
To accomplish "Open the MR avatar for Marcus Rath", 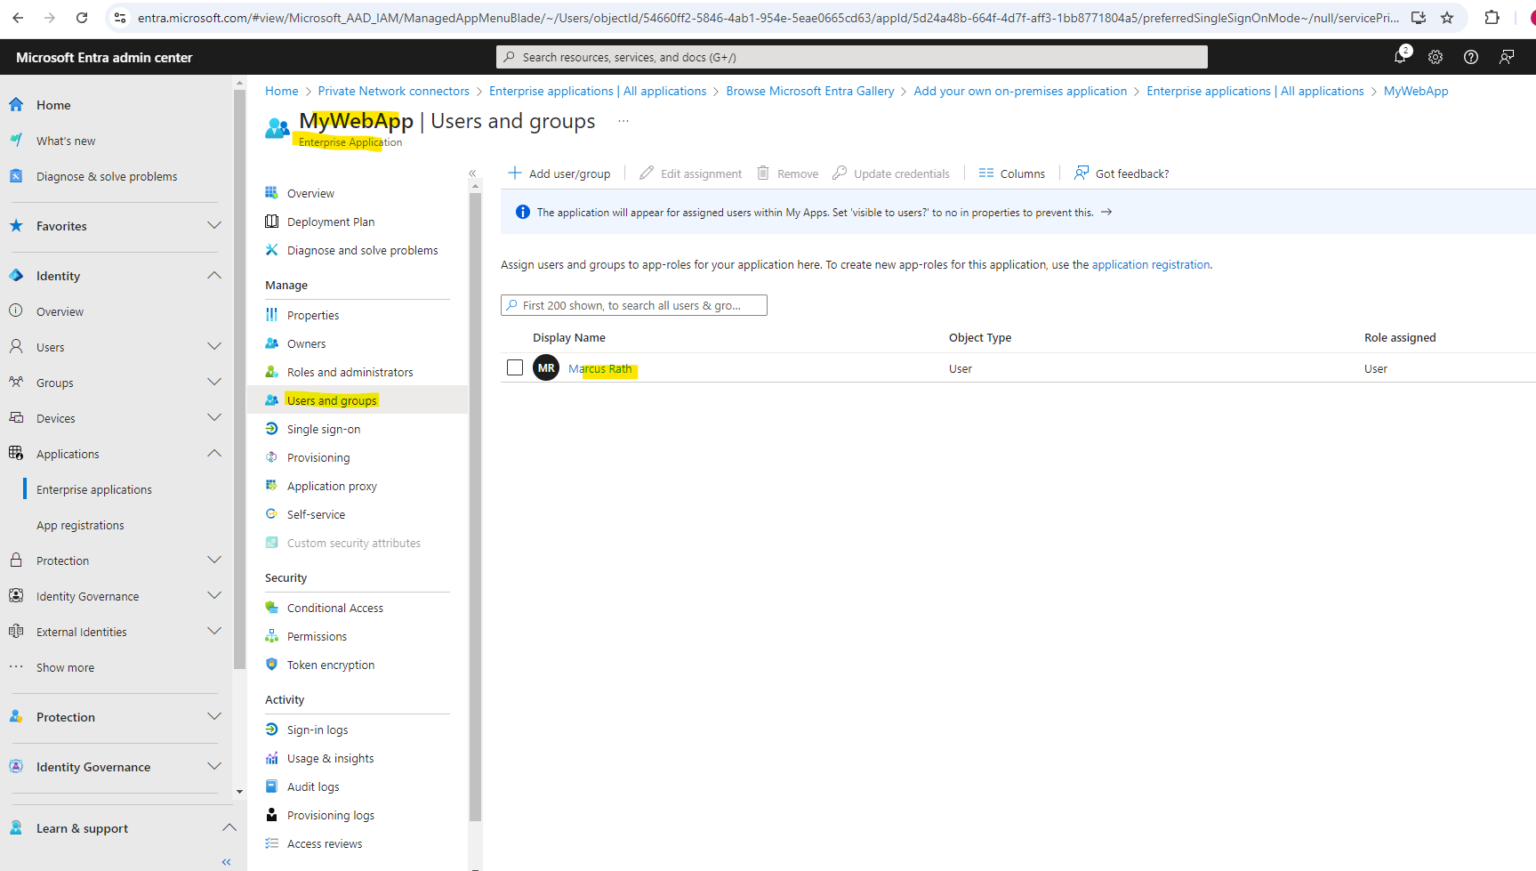I will [x=546, y=367].
